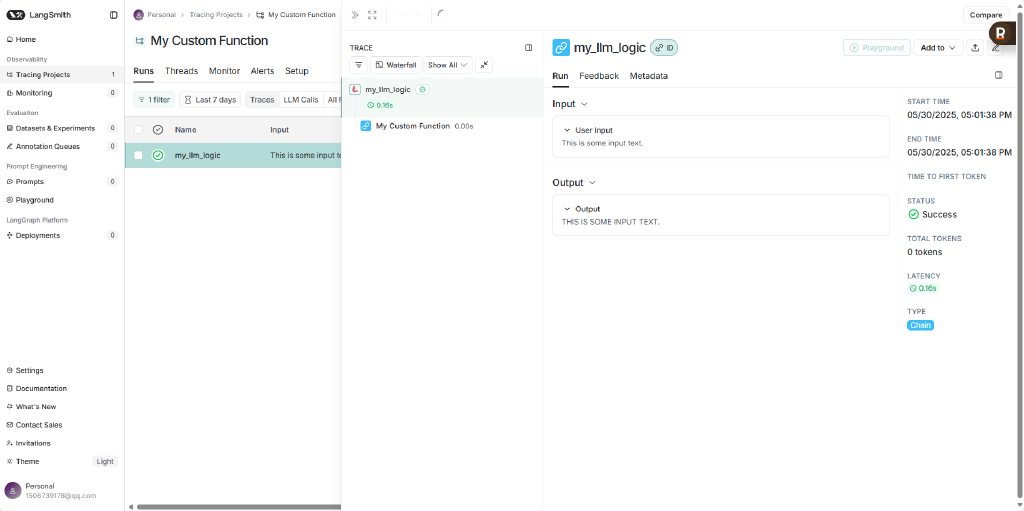
Task: Collapse the trace panel with double-chevron icon
Action: pyautogui.click(x=355, y=15)
